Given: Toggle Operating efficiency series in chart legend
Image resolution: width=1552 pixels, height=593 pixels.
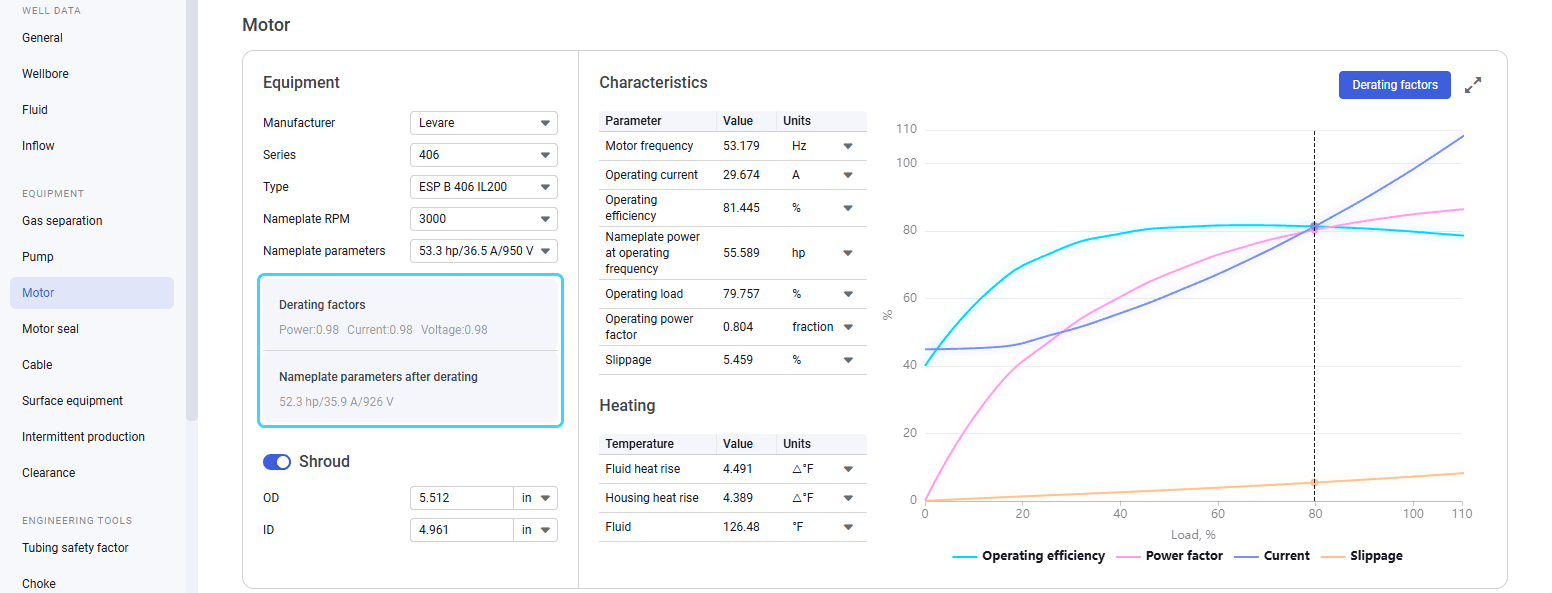Looking at the screenshot, I should tap(1029, 556).
